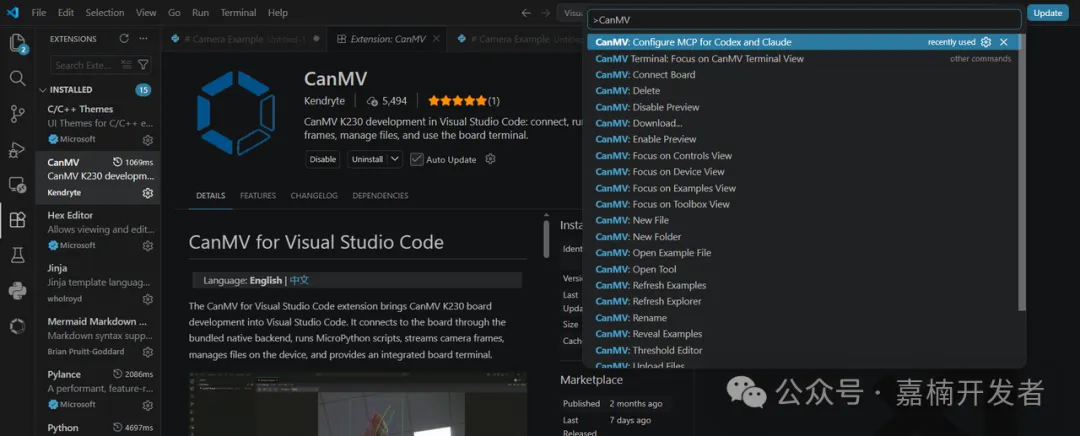Switch to the CHANGELOG tab
The image size is (1080, 436).
point(314,196)
